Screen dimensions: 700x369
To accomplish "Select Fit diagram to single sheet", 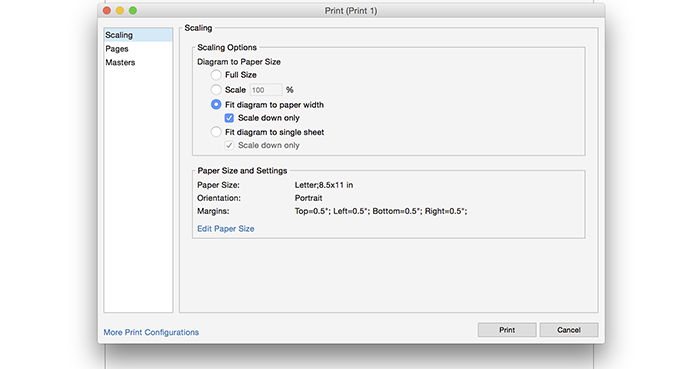I will click(216, 132).
